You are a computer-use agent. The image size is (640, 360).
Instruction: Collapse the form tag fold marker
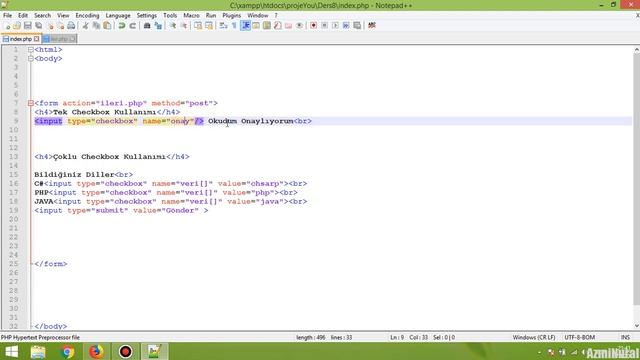click(31, 103)
